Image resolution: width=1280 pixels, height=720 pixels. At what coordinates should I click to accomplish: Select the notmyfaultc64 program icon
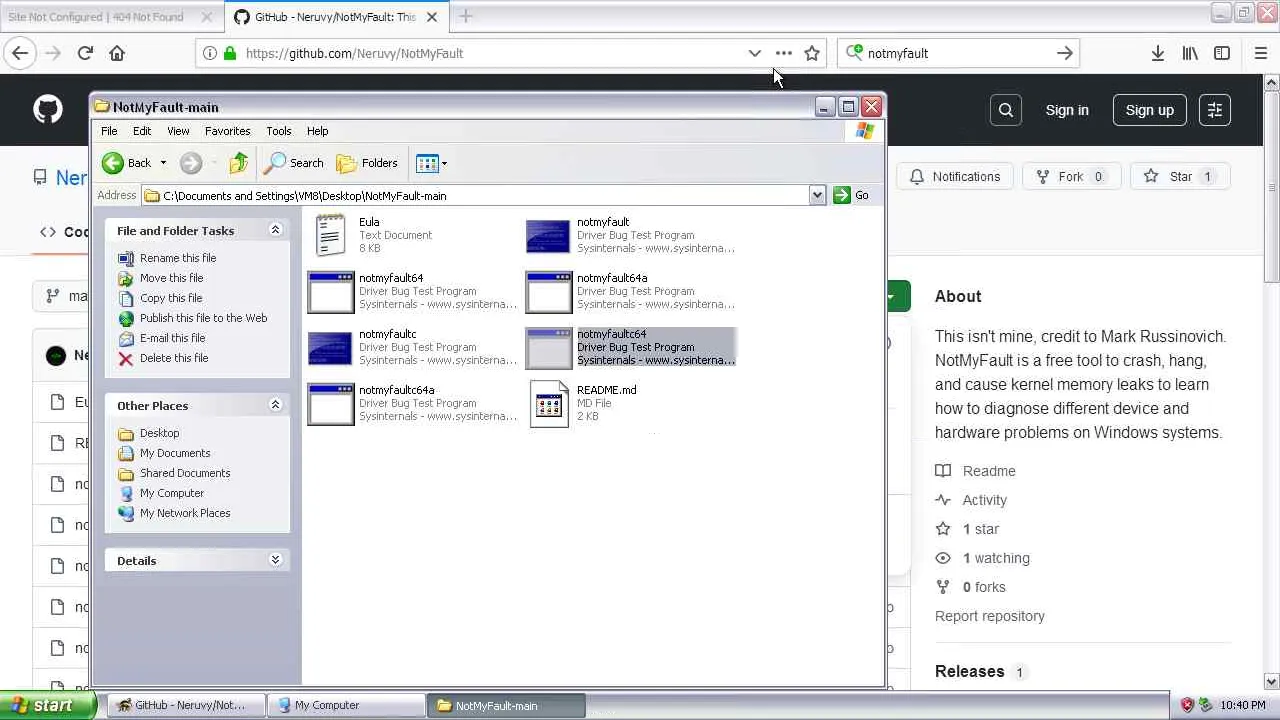coord(549,348)
